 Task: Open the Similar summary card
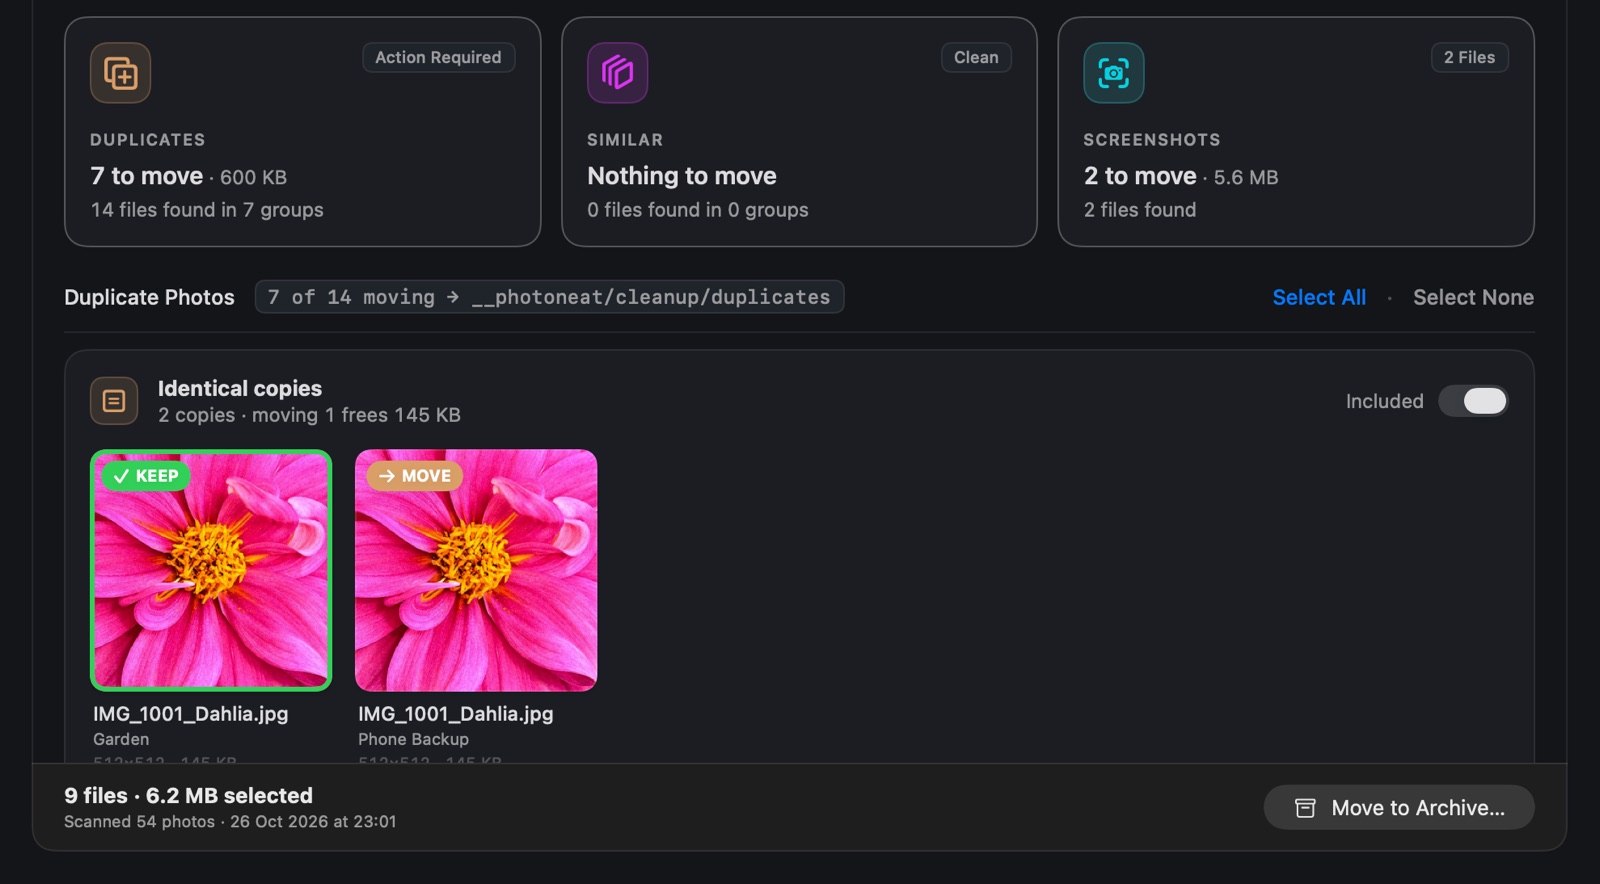799,131
